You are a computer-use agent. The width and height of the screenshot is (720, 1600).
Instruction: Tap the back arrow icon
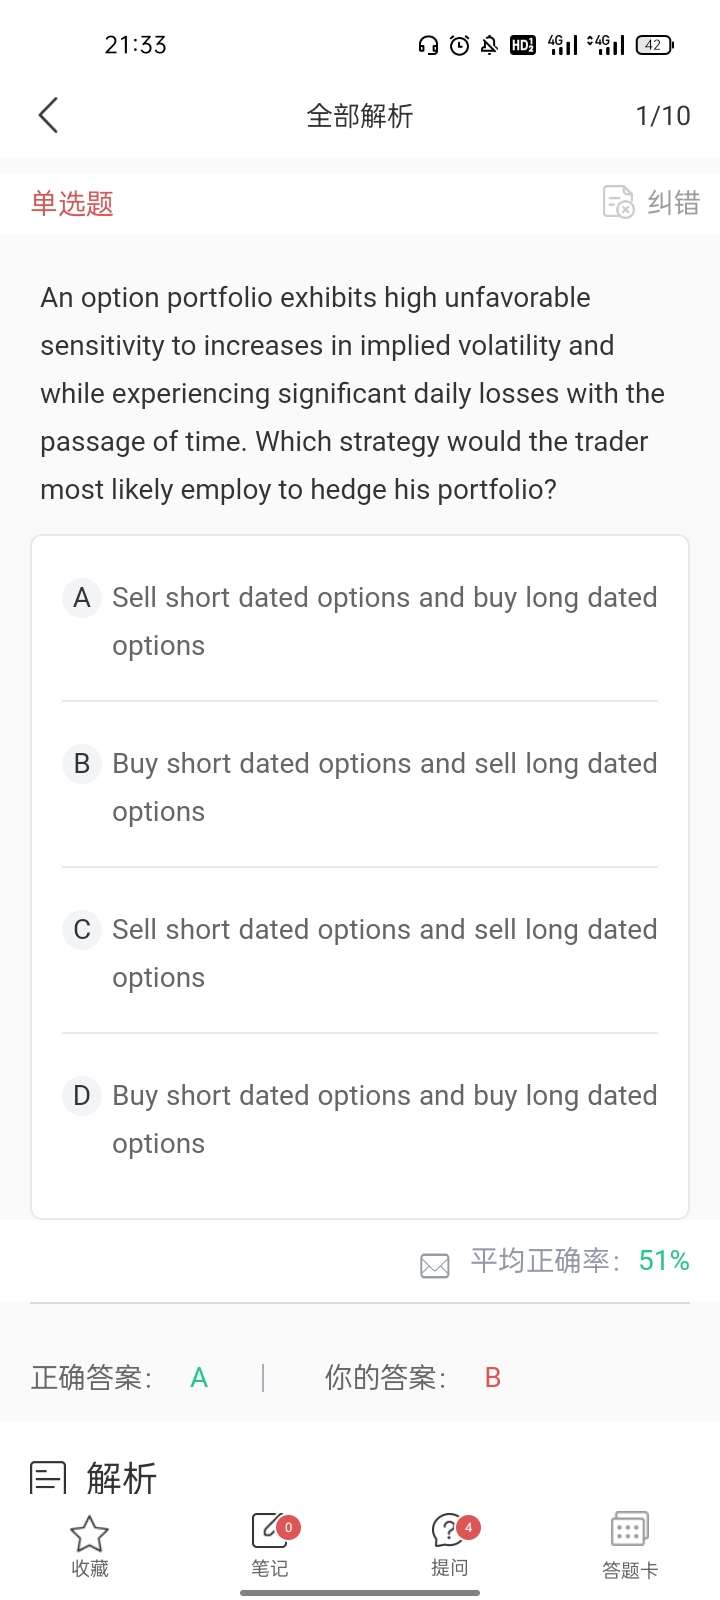(x=48, y=116)
